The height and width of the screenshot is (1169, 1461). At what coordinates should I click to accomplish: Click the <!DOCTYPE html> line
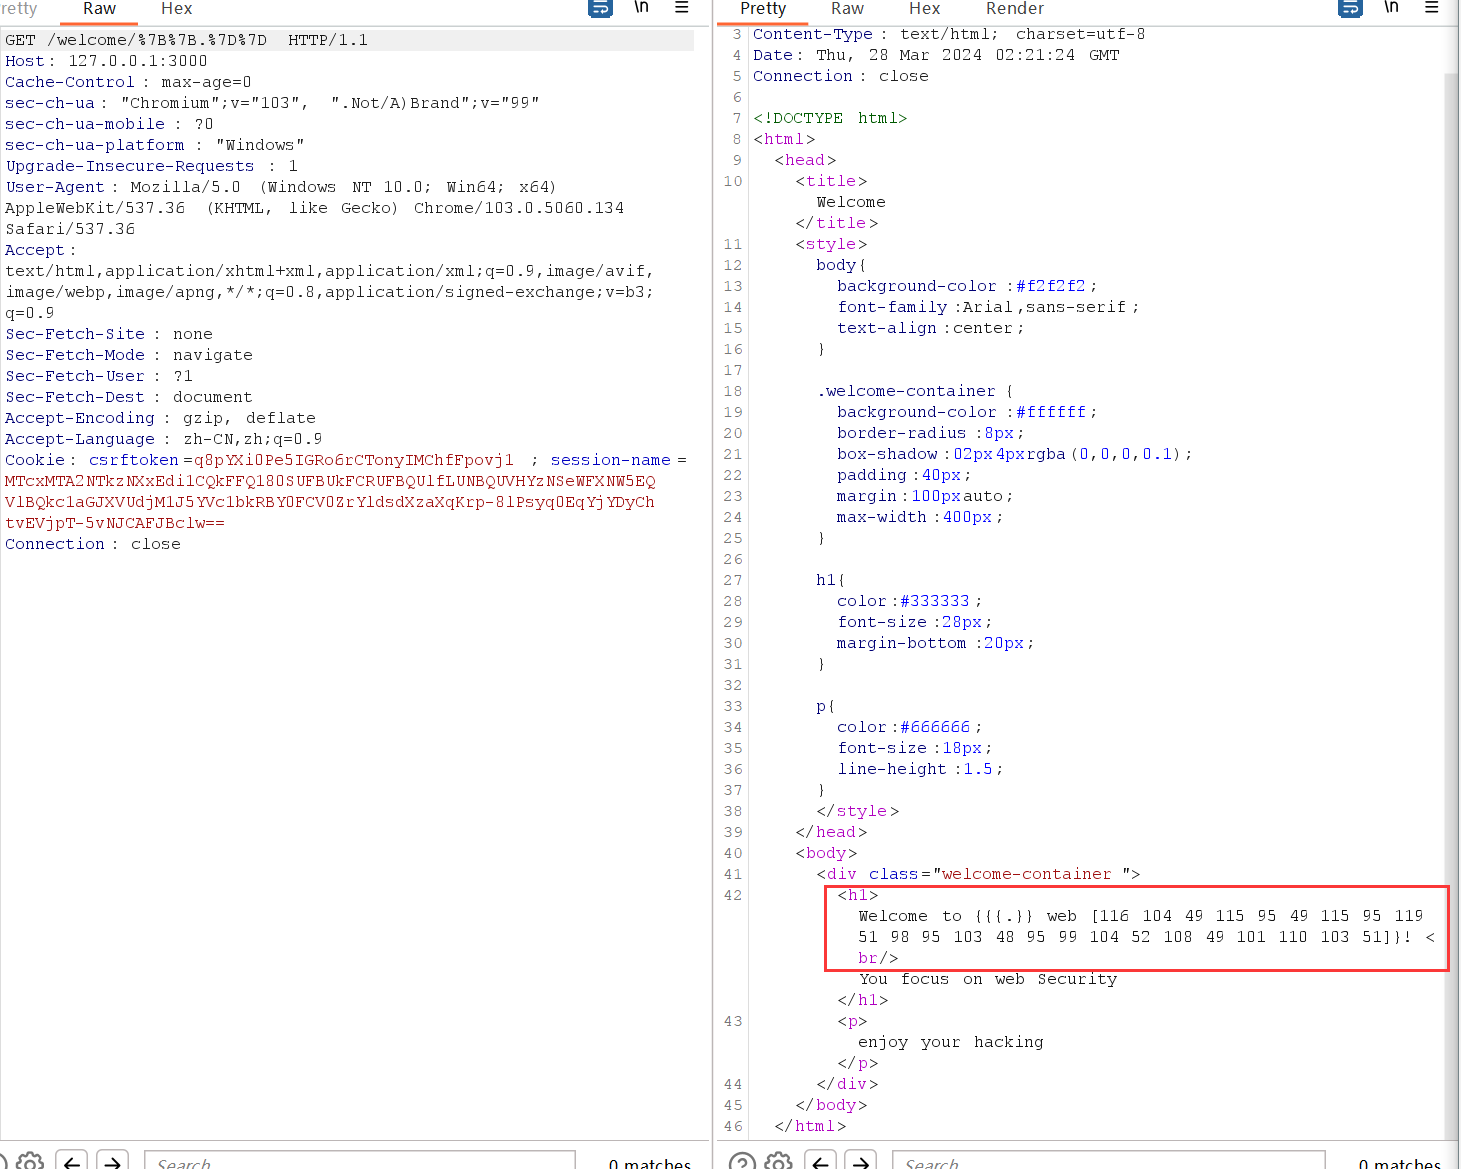pyautogui.click(x=830, y=118)
